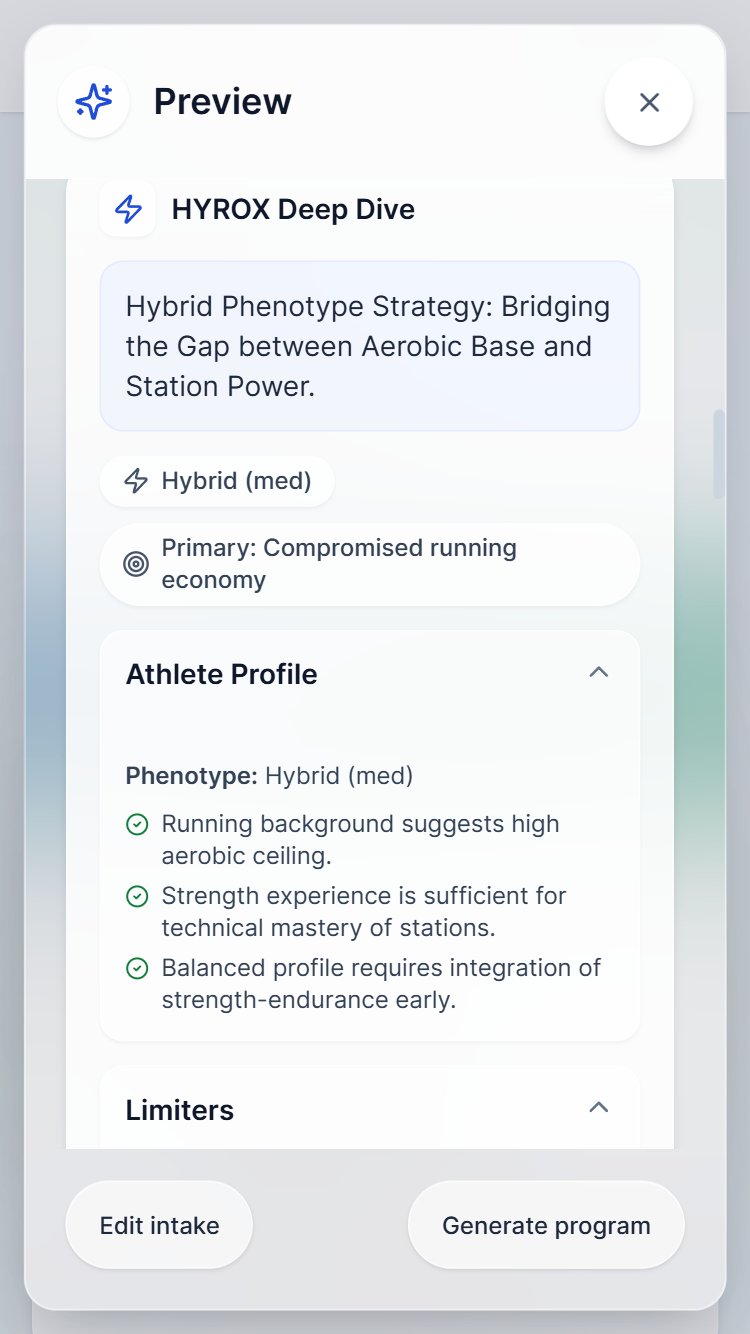Collapse the Athlete Profile section

tap(598, 673)
